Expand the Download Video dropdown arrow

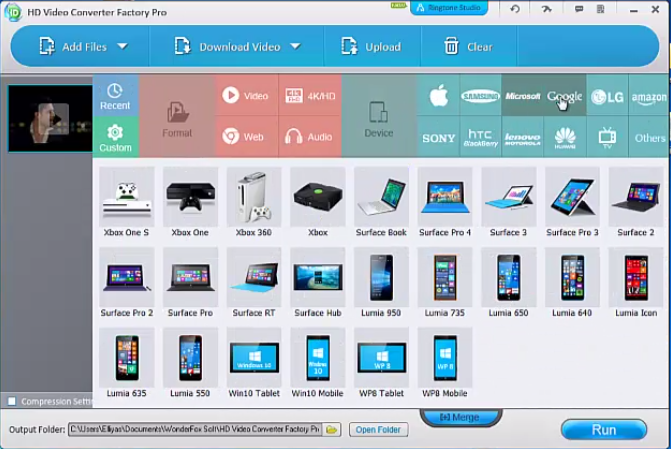click(296, 46)
